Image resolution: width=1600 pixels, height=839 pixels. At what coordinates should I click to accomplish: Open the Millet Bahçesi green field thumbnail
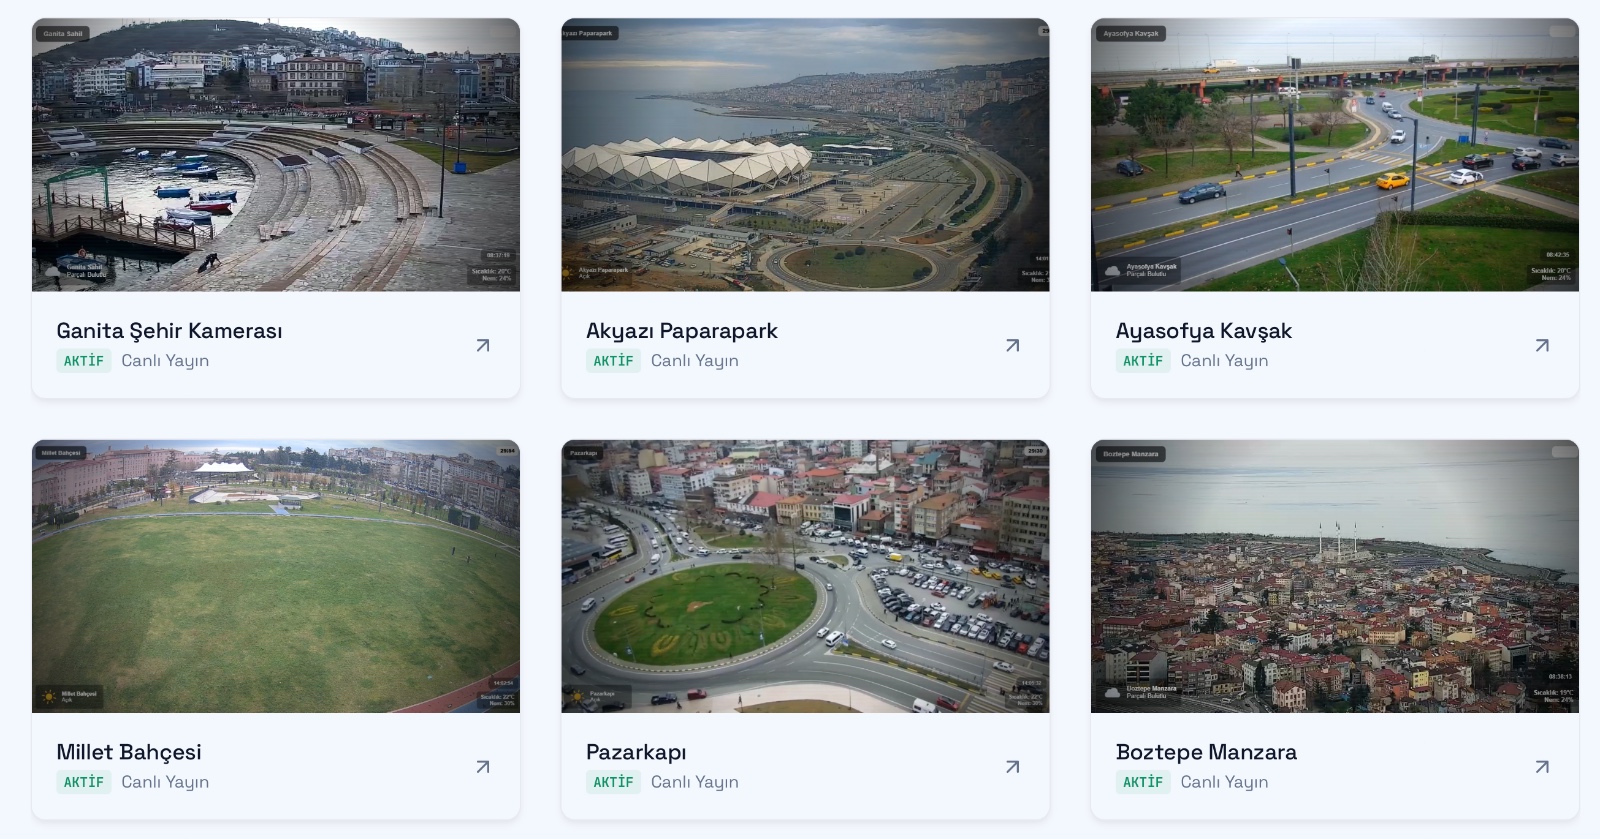pos(276,577)
